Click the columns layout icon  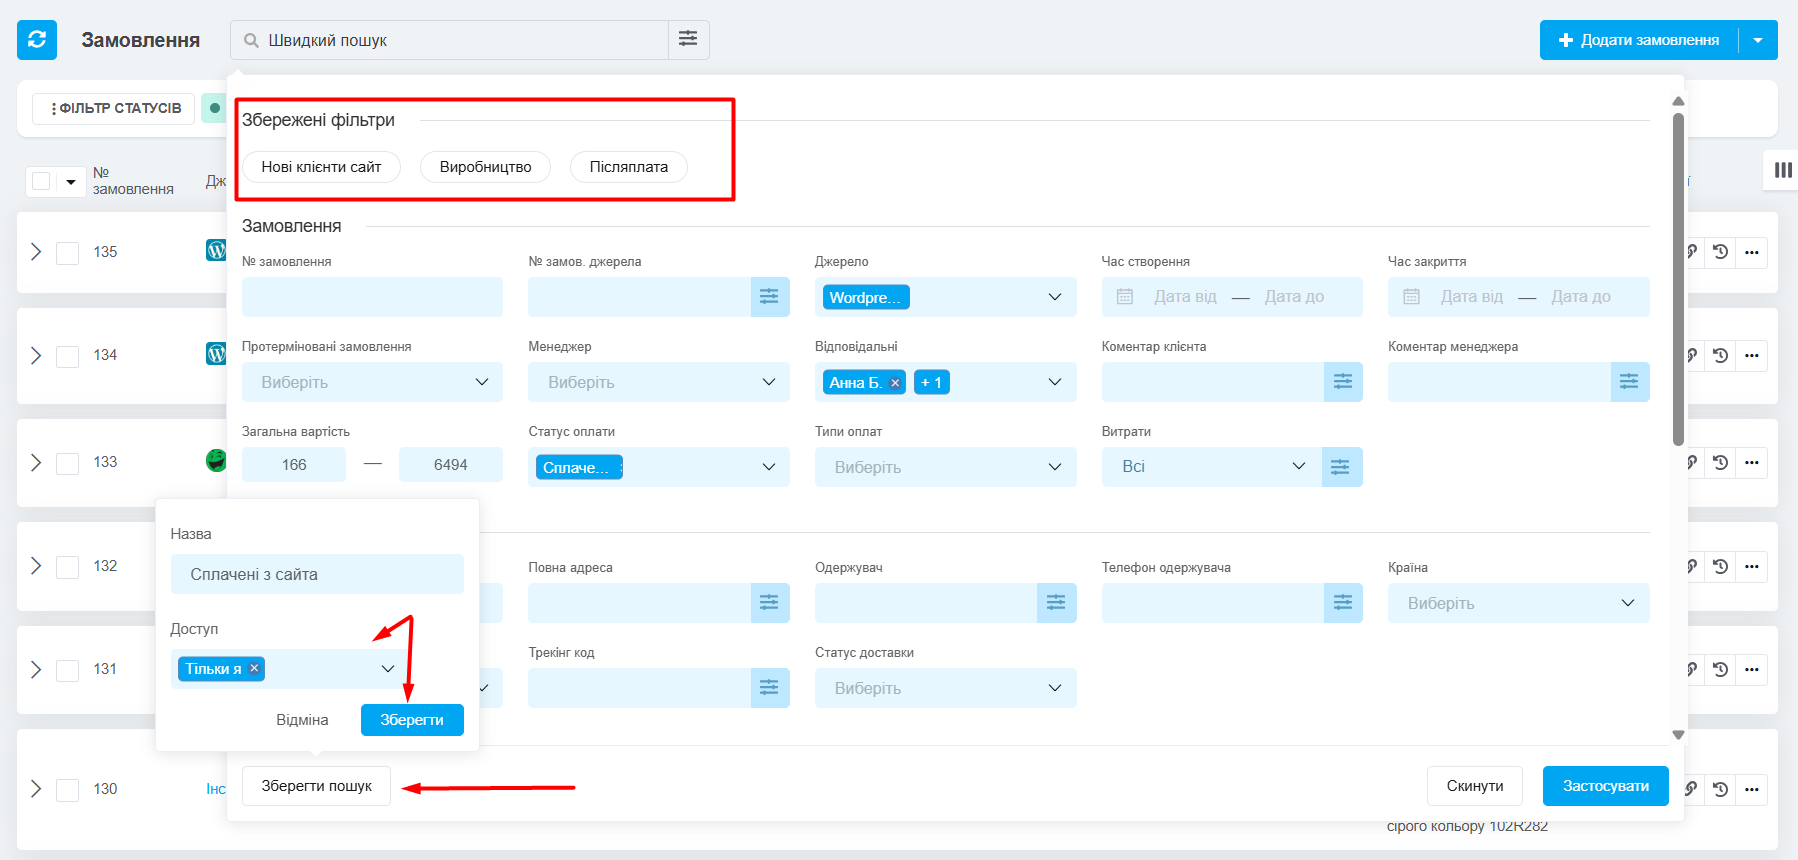pyautogui.click(x=1782, y=170)
